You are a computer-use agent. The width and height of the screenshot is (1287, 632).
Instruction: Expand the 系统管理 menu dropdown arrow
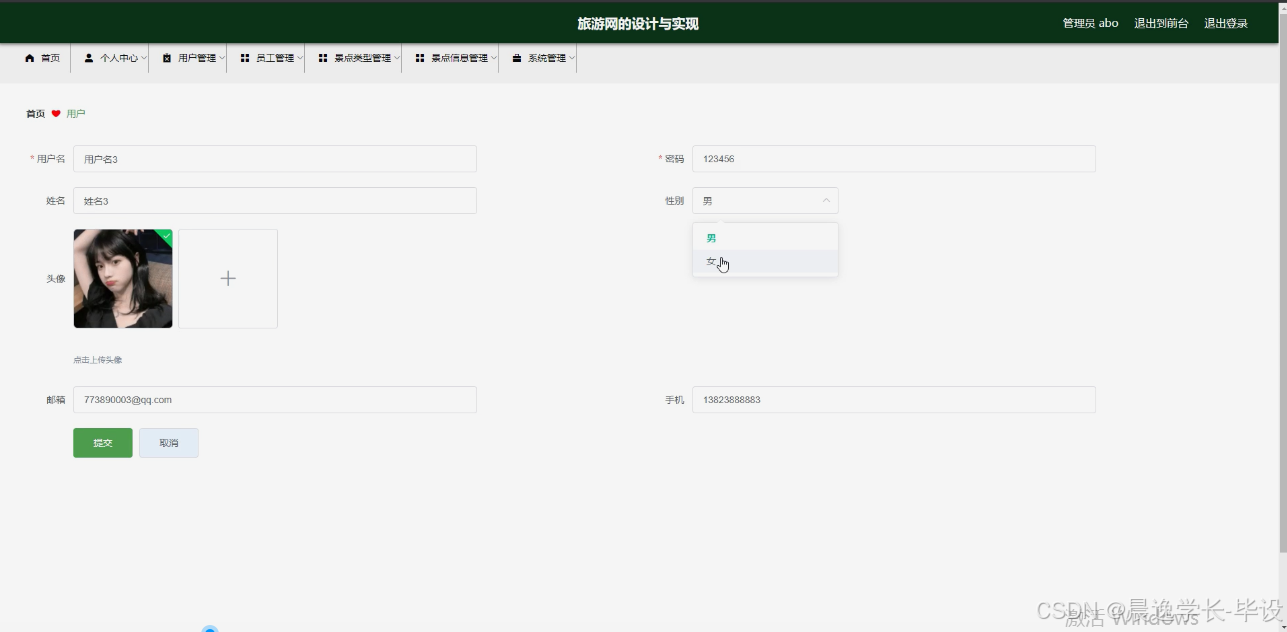coord(571,57)
